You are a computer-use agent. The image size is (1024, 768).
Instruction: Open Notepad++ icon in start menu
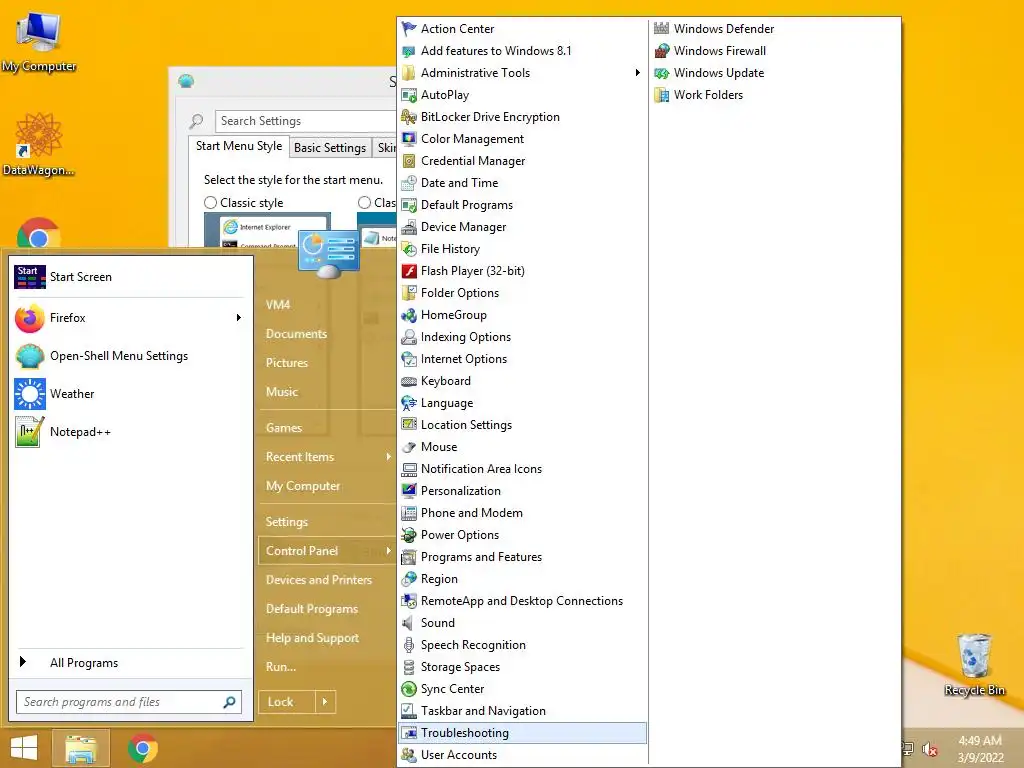30,432
